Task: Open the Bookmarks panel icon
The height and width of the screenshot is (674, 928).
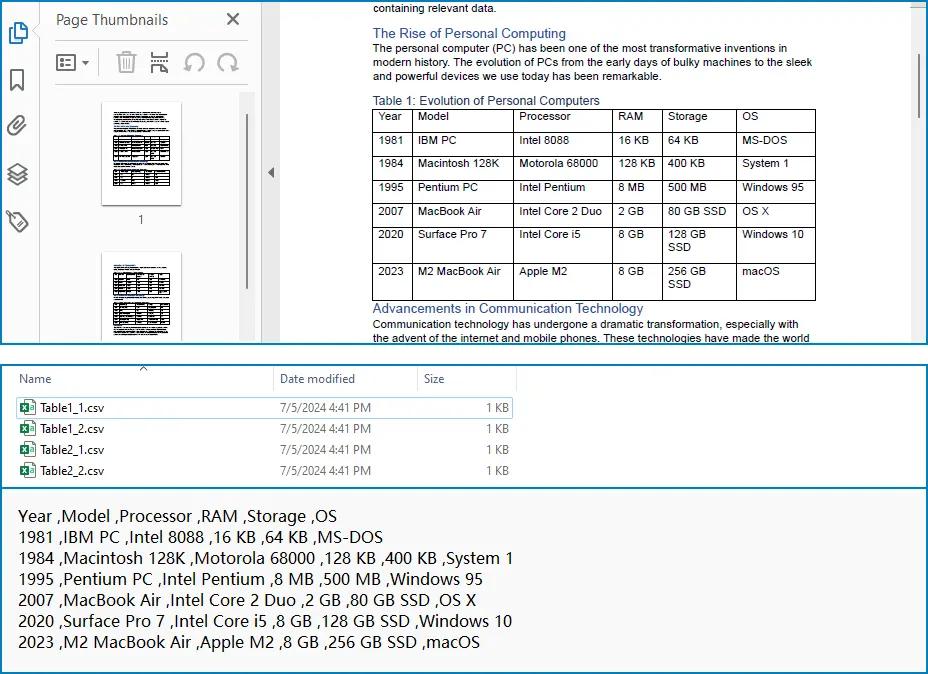Action: click(x=17, y=80)
